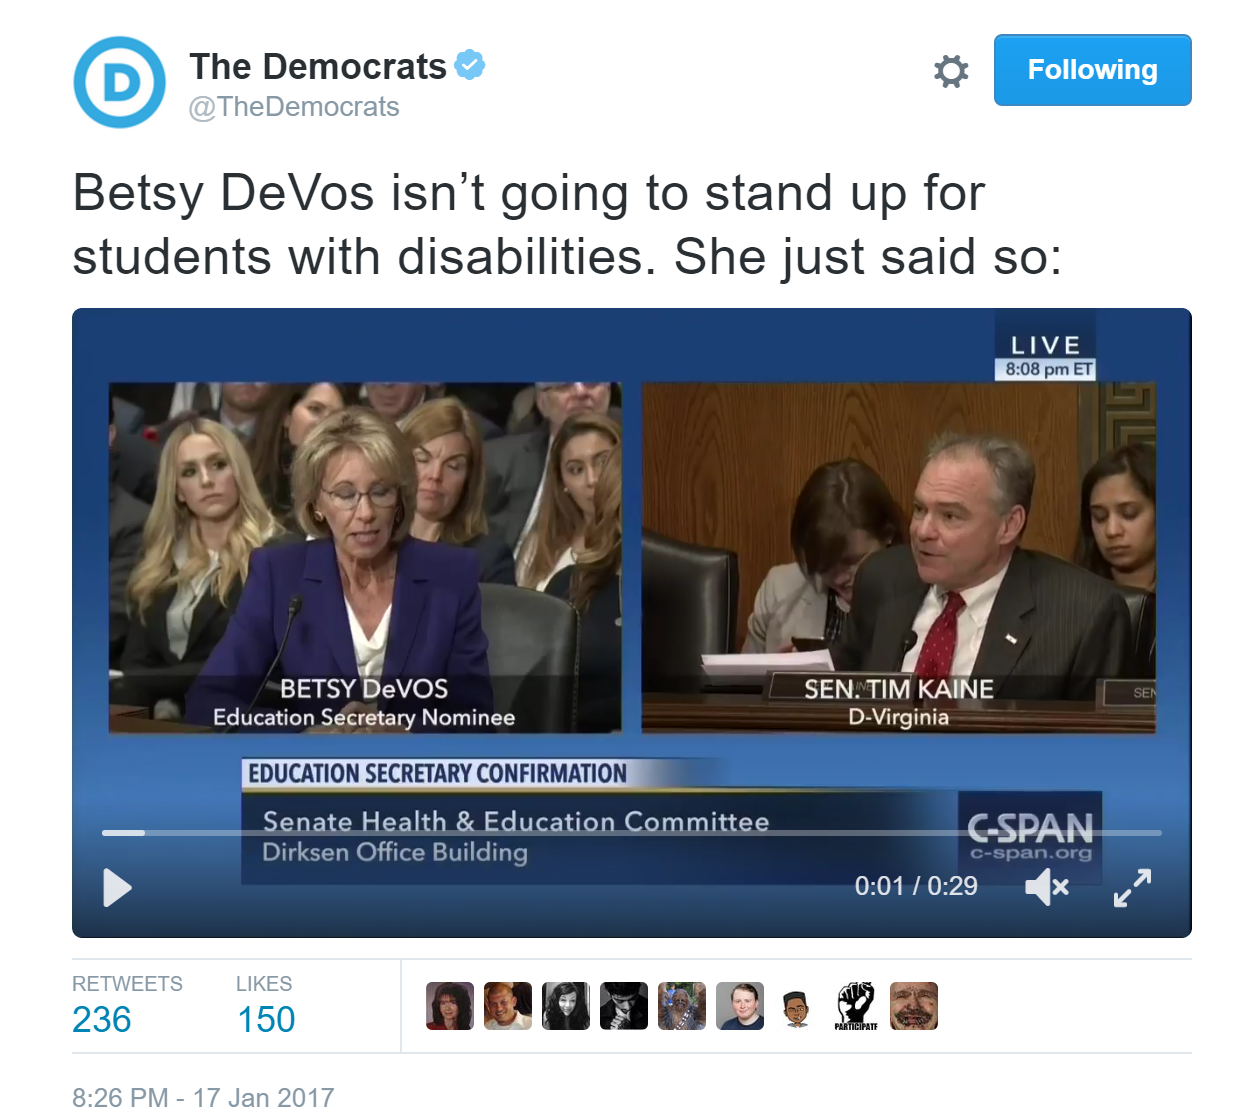The width and height of the screenshot is (1259, 1118).
Task: Open The Democrats profile logo avatar
Action: pos(120,82)
